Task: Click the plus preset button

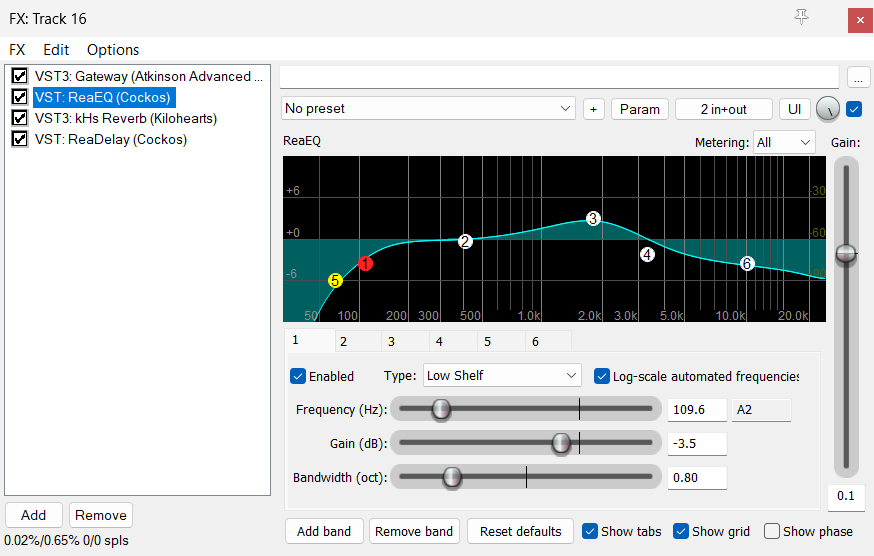Action: click(x=594, y=109)
